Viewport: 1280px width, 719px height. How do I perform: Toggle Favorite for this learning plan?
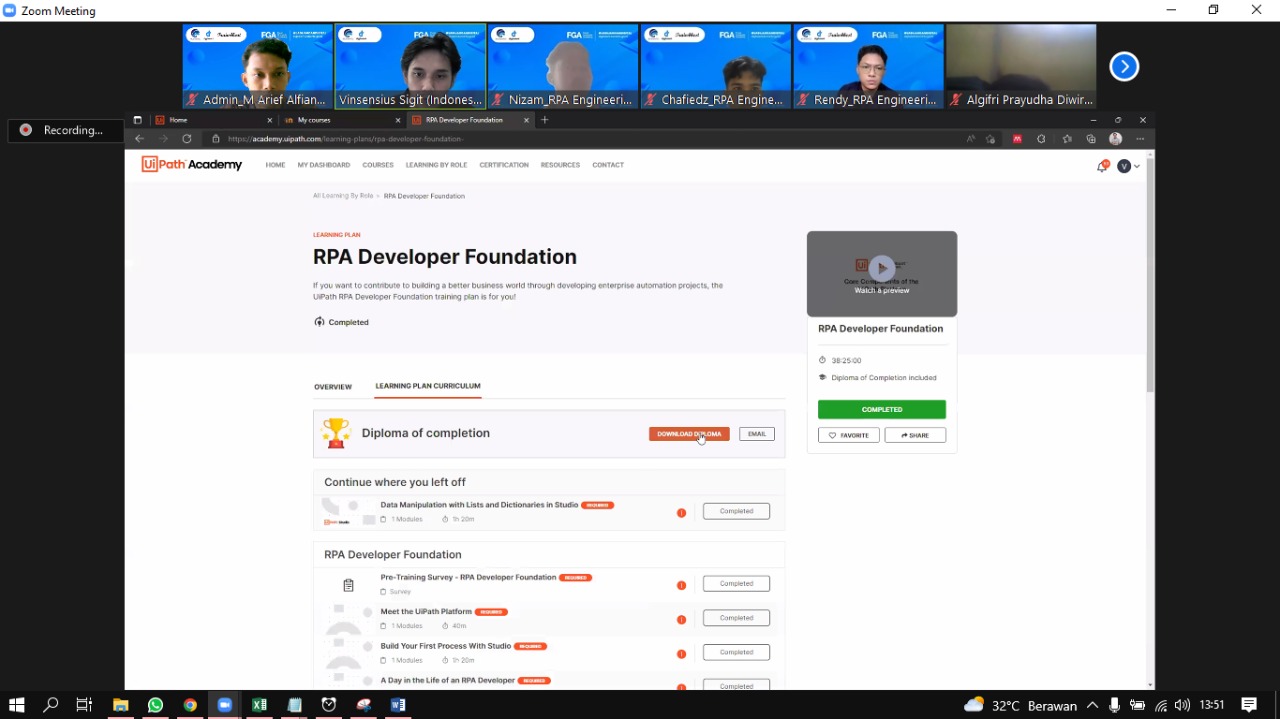(x=848, y=435)
